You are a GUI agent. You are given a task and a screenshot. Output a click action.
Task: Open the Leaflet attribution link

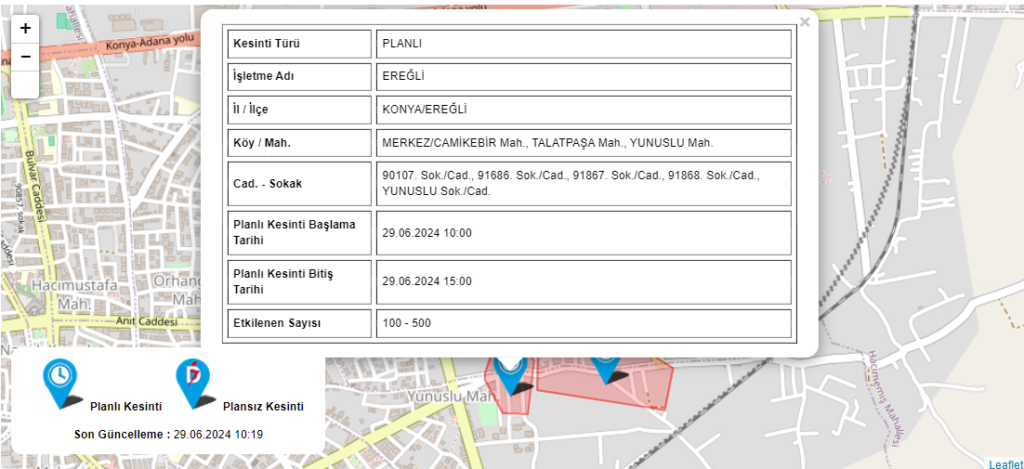click(1004, 463)
